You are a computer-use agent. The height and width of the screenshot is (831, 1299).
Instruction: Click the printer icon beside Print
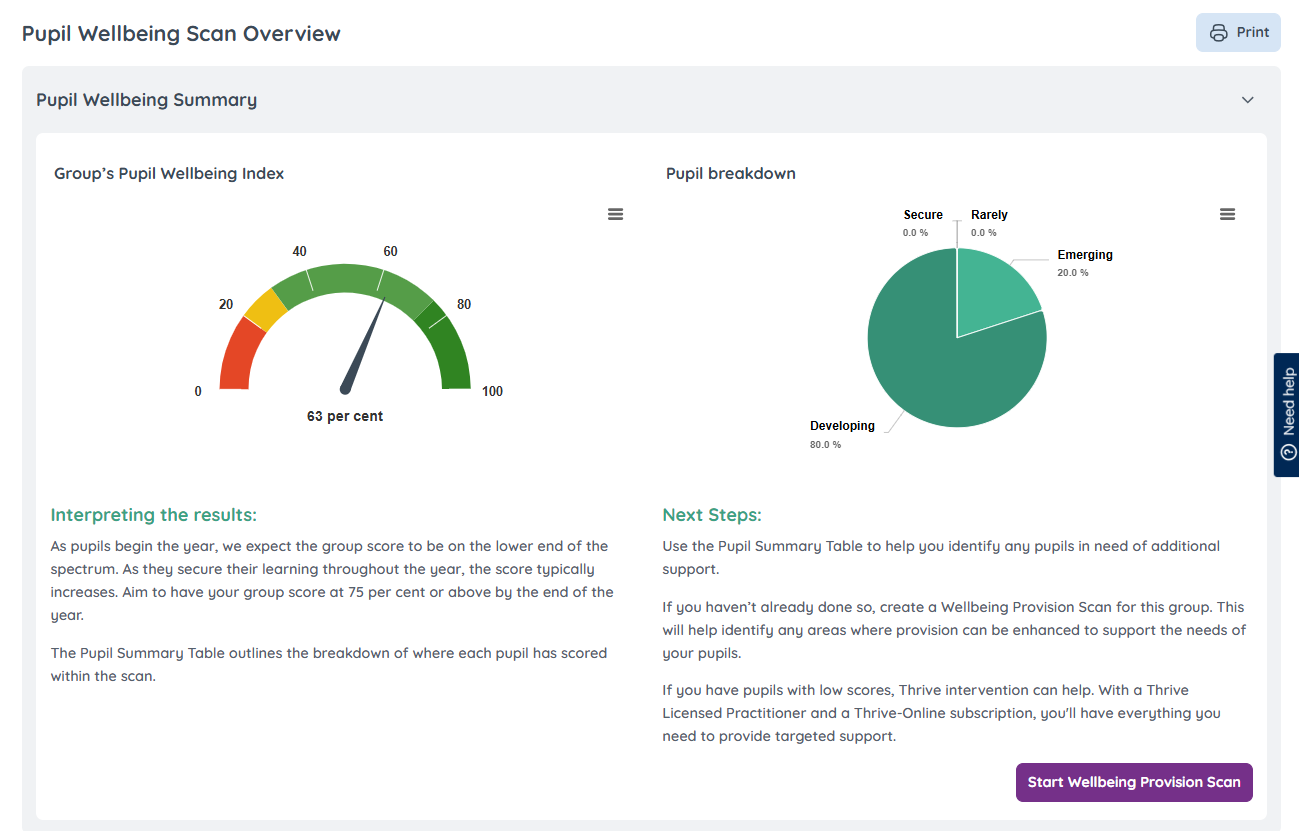pos(1218,32)
